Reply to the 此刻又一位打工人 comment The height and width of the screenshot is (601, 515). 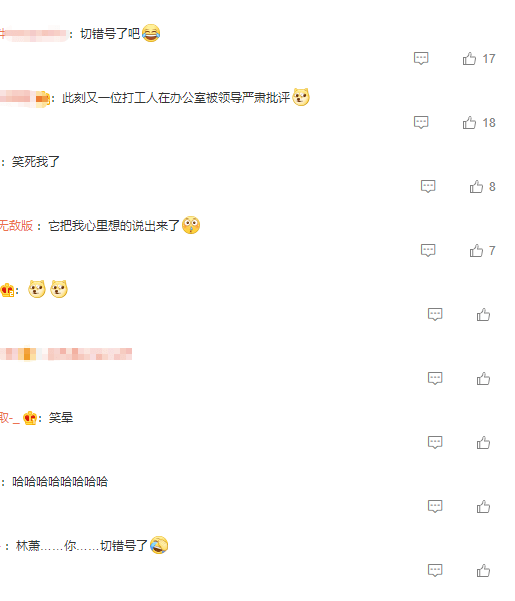click(x=421, y=123)
